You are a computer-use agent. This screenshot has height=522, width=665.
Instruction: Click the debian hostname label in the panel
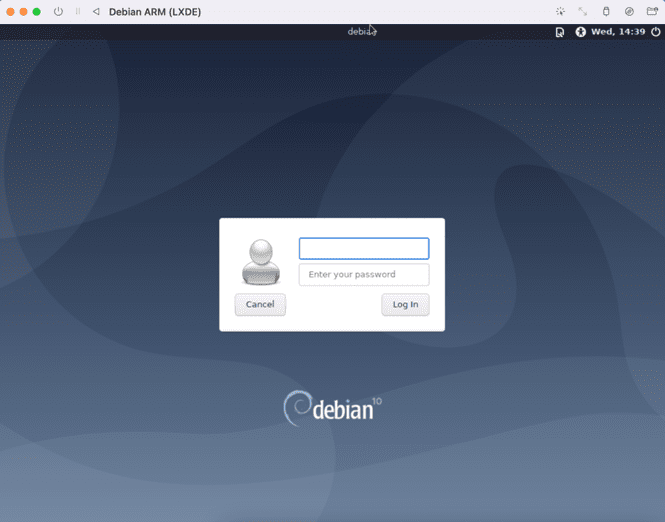pos(362,32)
